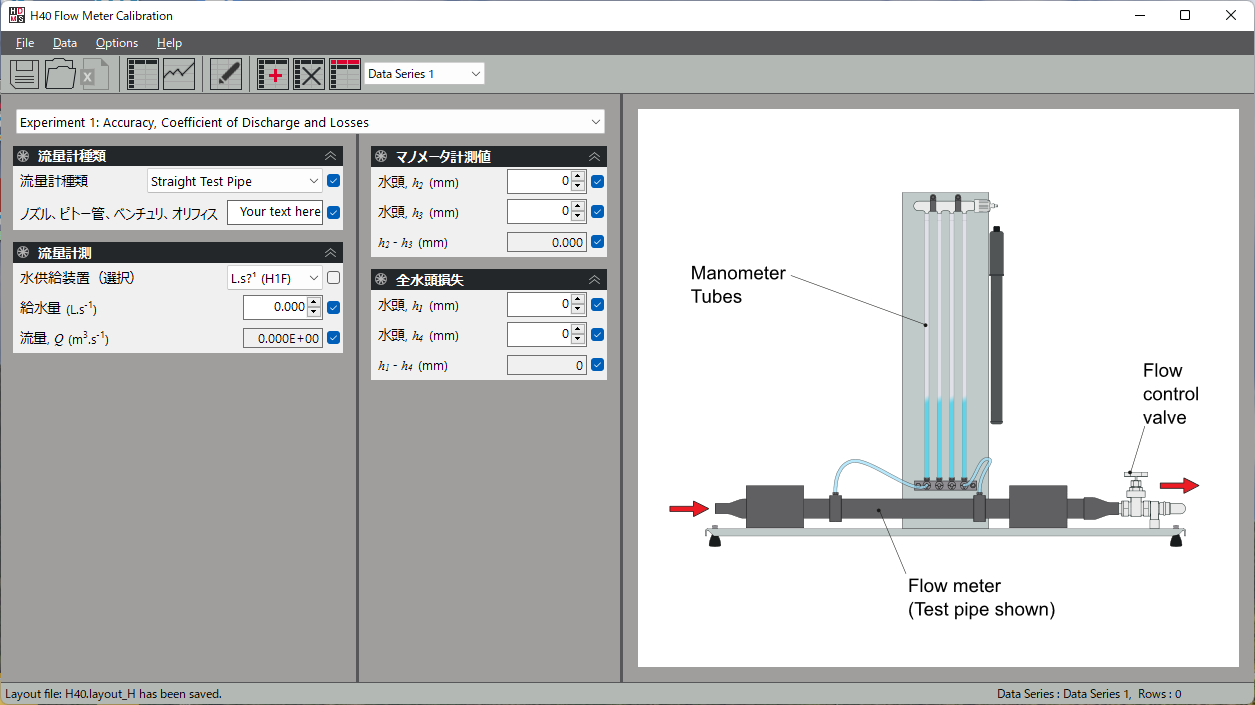The width and height of the screenshot is (1255, 705).
Task: Click the 'Your text here' input field
Action: tap(275, 212)
